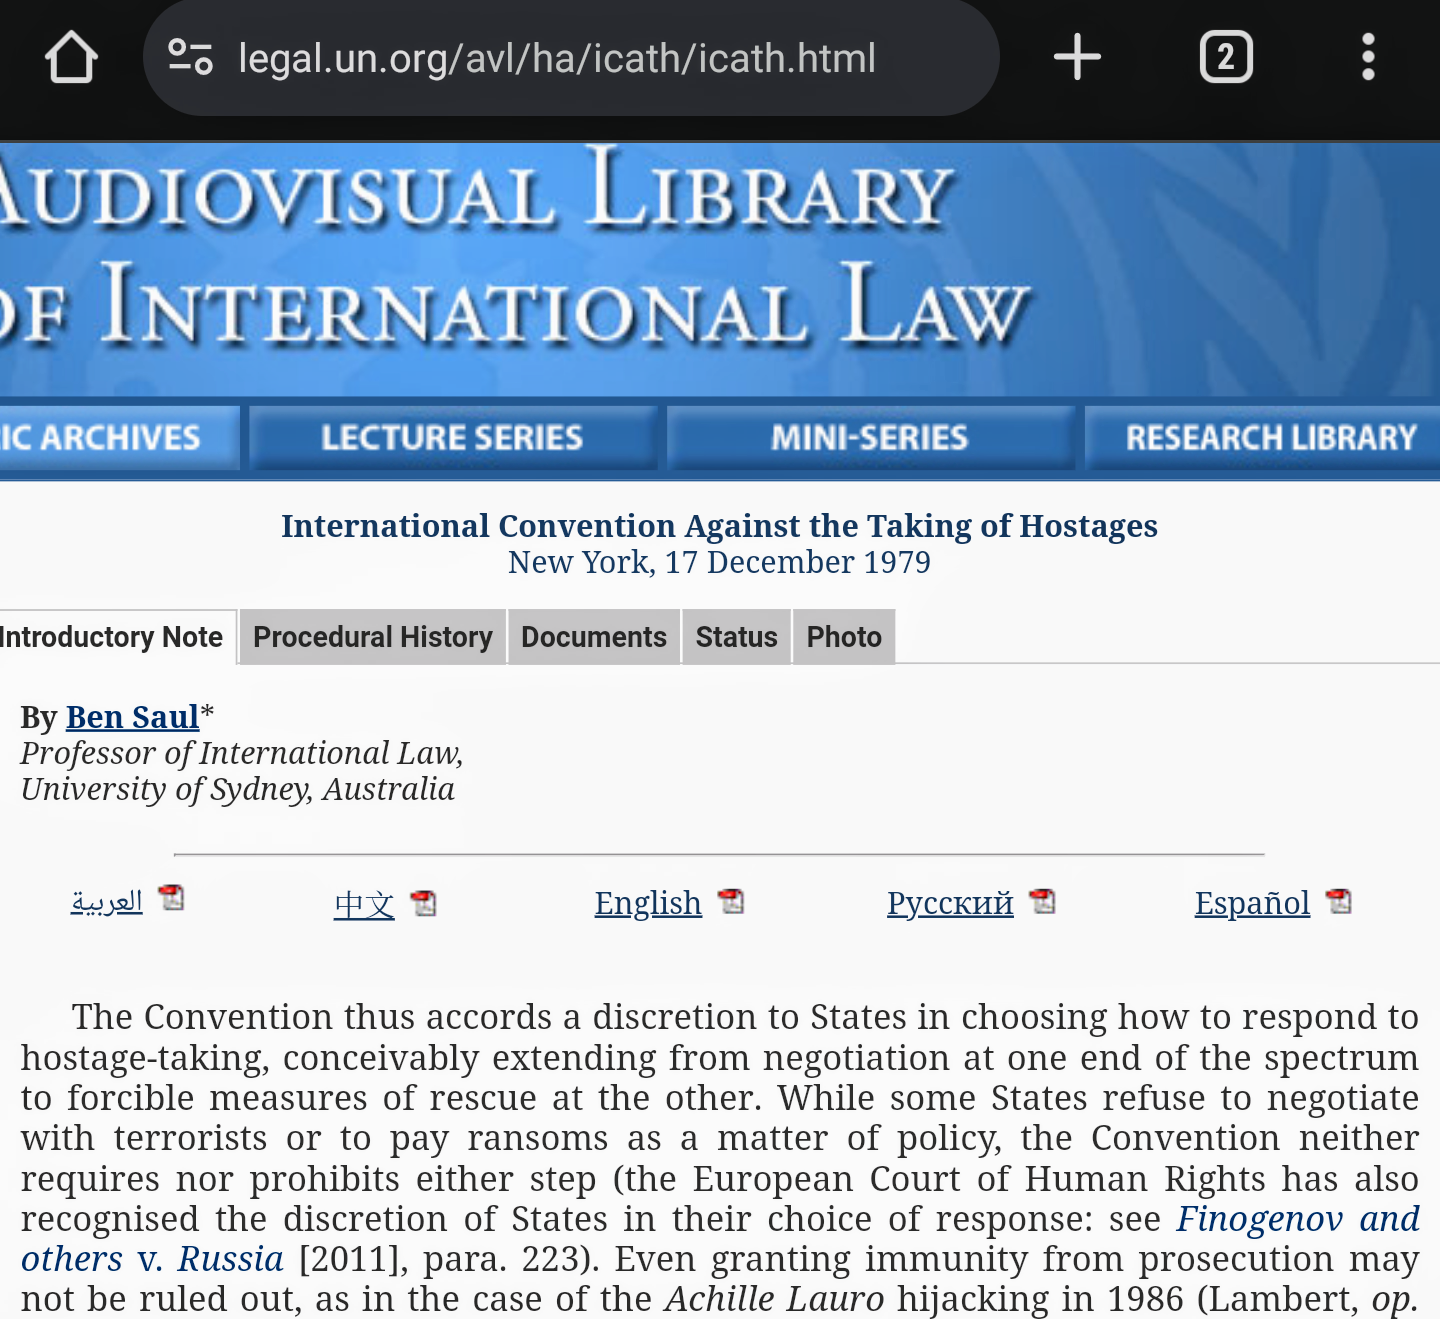Open the Español PDF icon

pos(1339,901)
